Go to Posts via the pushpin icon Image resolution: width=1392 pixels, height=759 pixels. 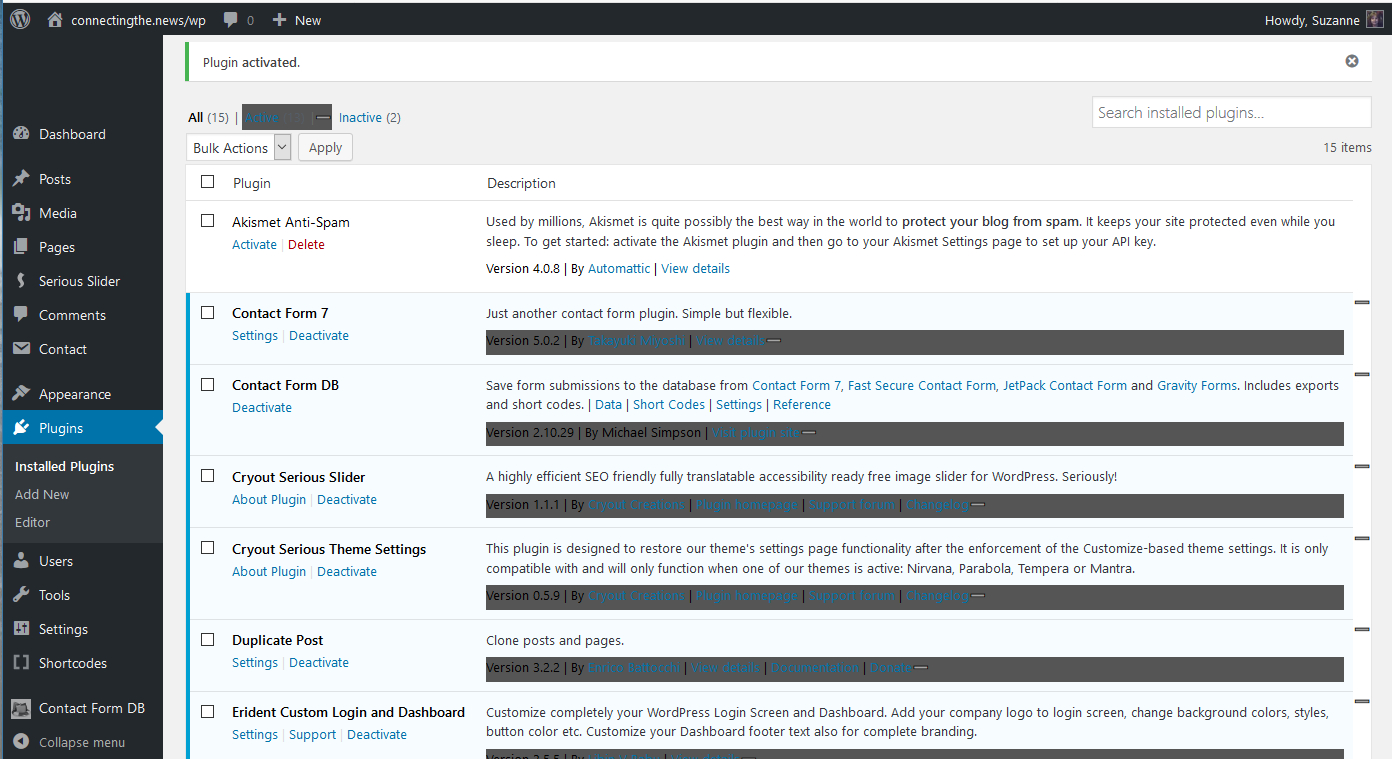click(x=21, y=179)
